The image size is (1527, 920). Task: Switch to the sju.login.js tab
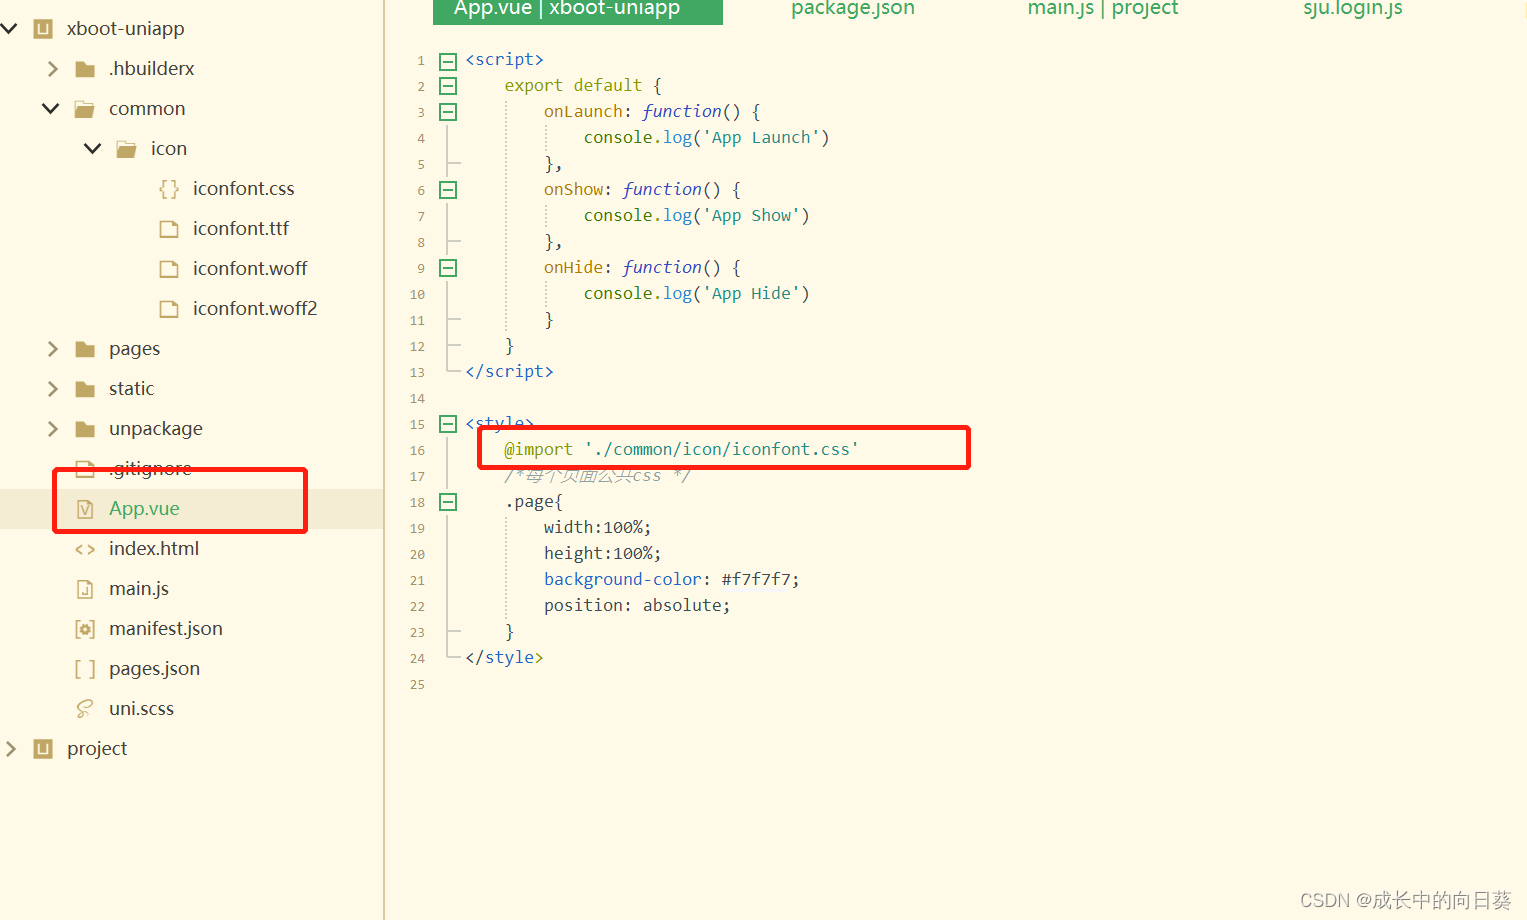click(1353, 9)
